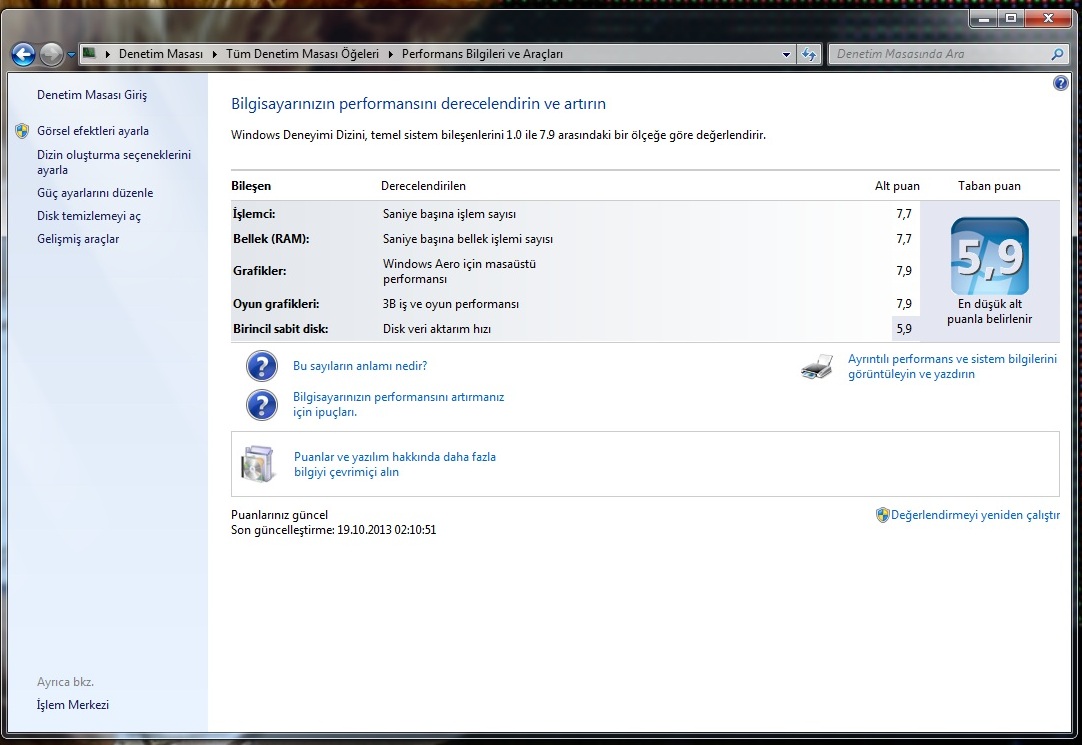
Task: Expand arrow before Denetim Masası breadcrumb
Action: (x=108, y=54)
